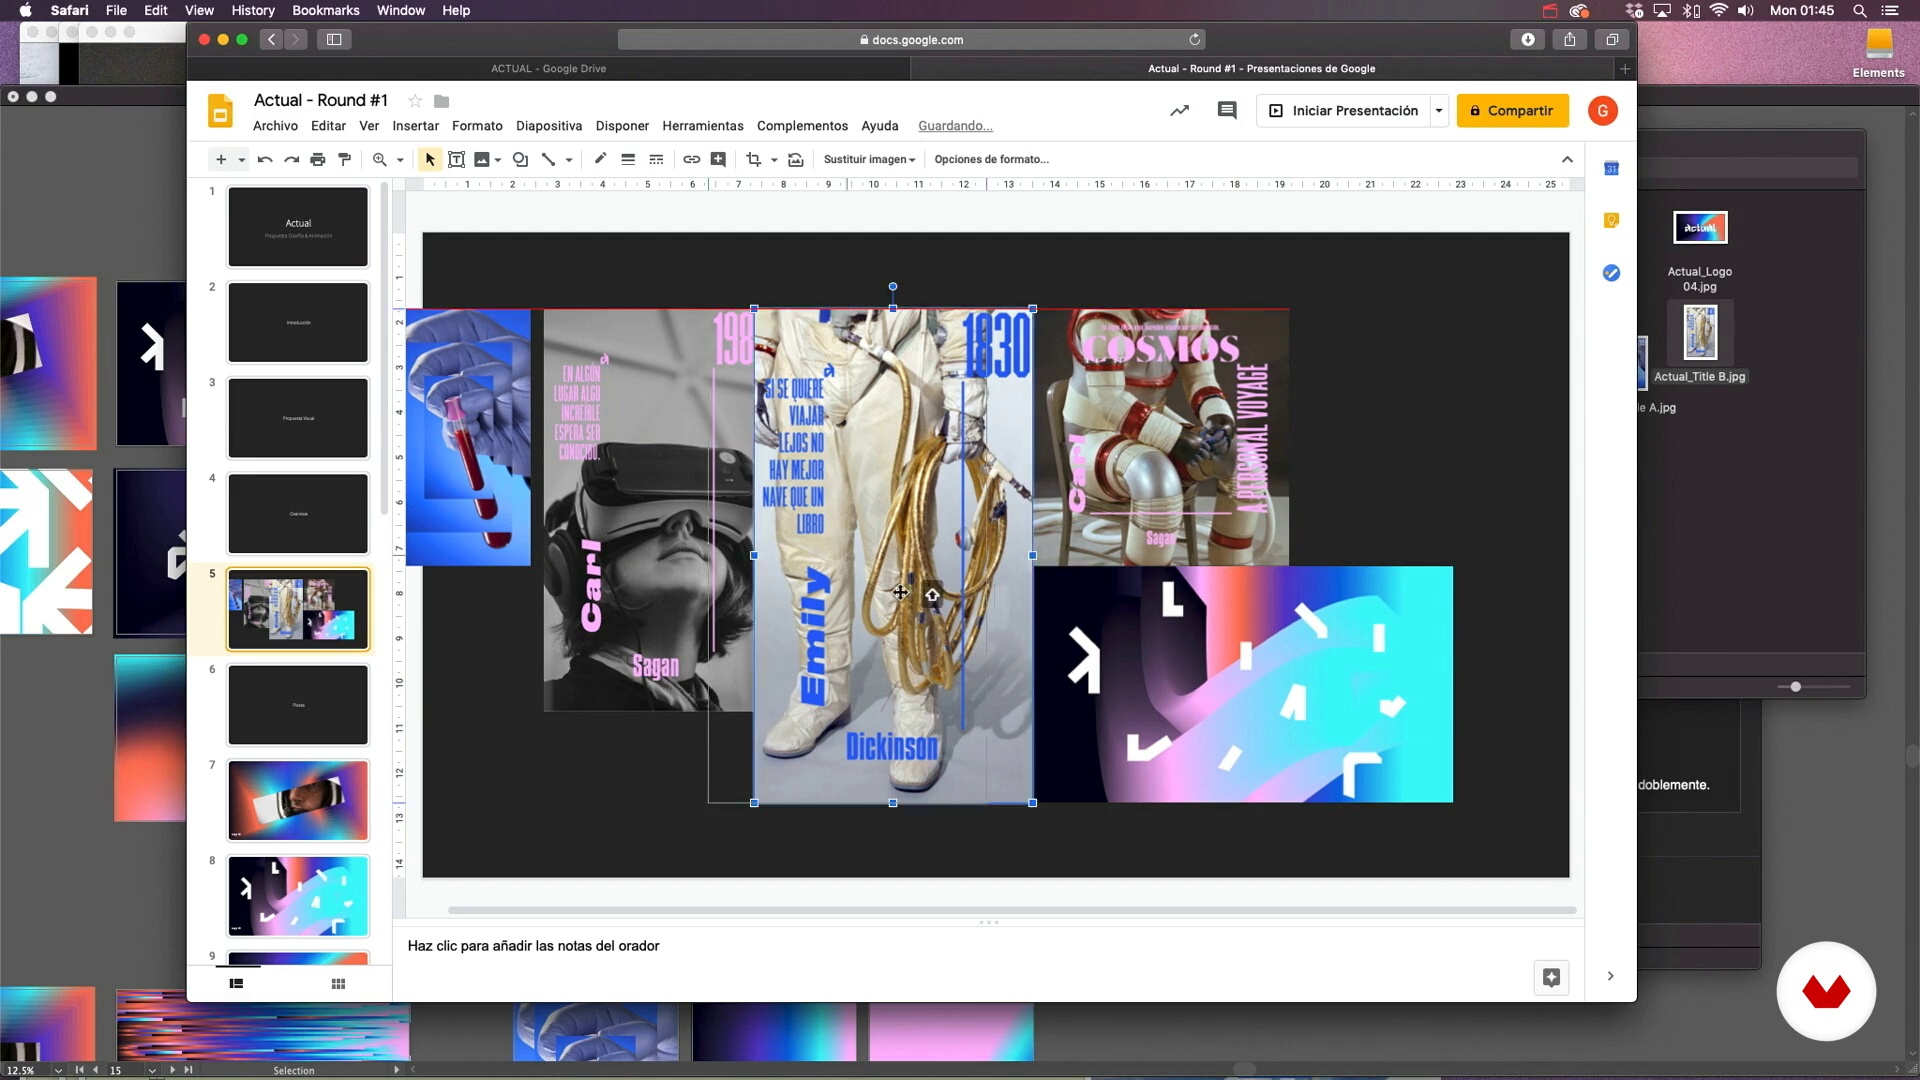This screenshot has width=1920, height=1080.
Task: Zoom tool magnifier icon
Action: pos(379,159)
